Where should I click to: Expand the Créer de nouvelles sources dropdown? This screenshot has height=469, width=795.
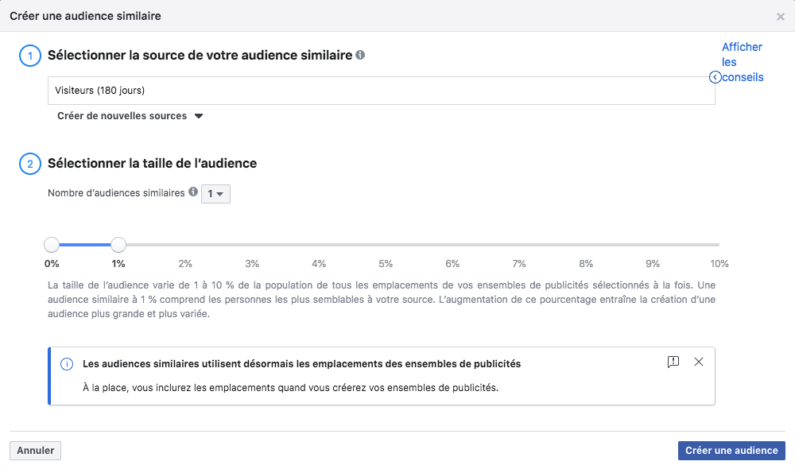point(130,116)
